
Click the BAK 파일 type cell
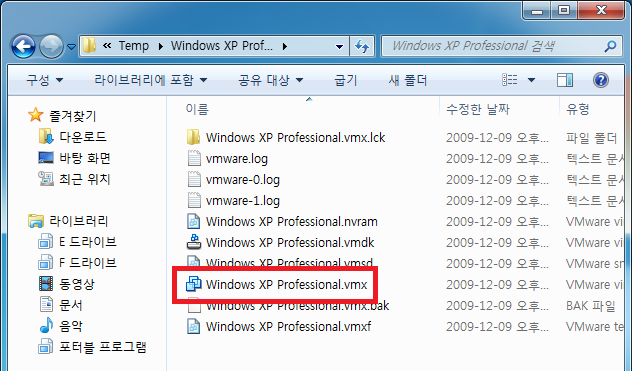590,306
